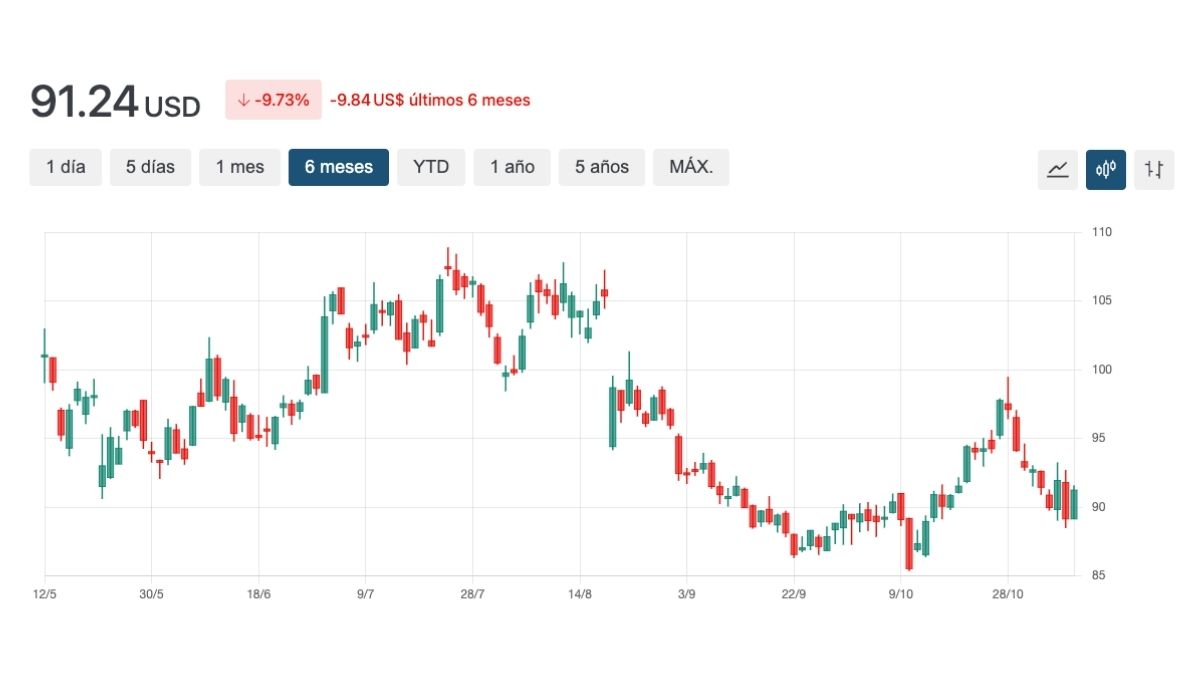Click the 110 price axis label

[x=1102, y=232]
